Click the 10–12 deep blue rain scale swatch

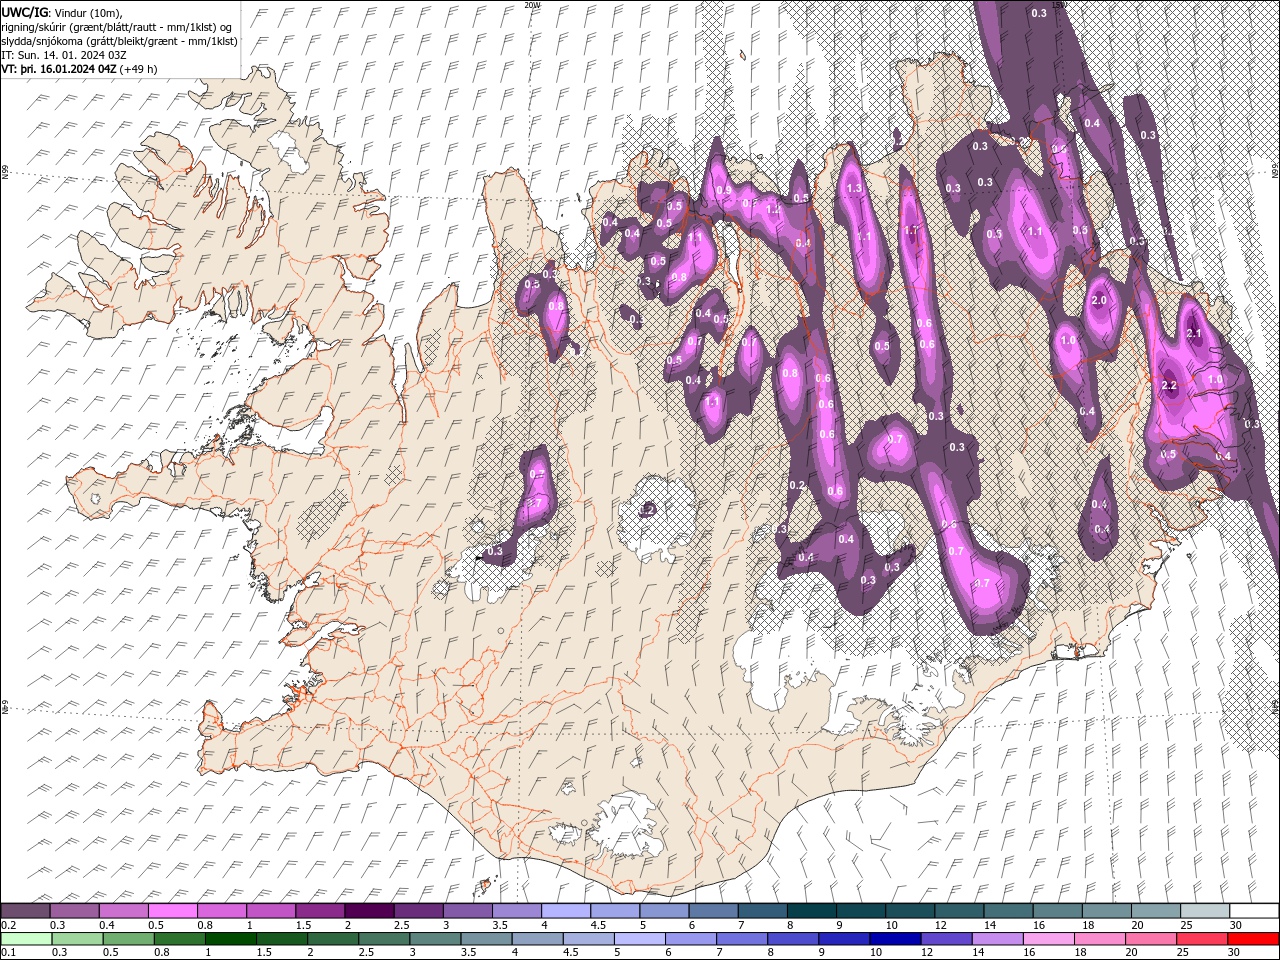tap(896, 939)
